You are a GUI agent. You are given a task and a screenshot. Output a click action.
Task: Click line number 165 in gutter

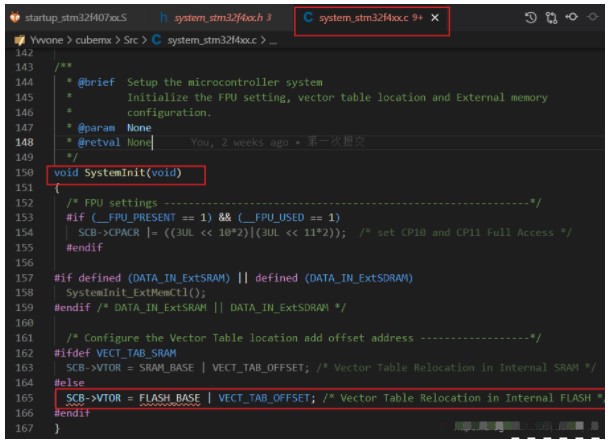coord(24,398)
